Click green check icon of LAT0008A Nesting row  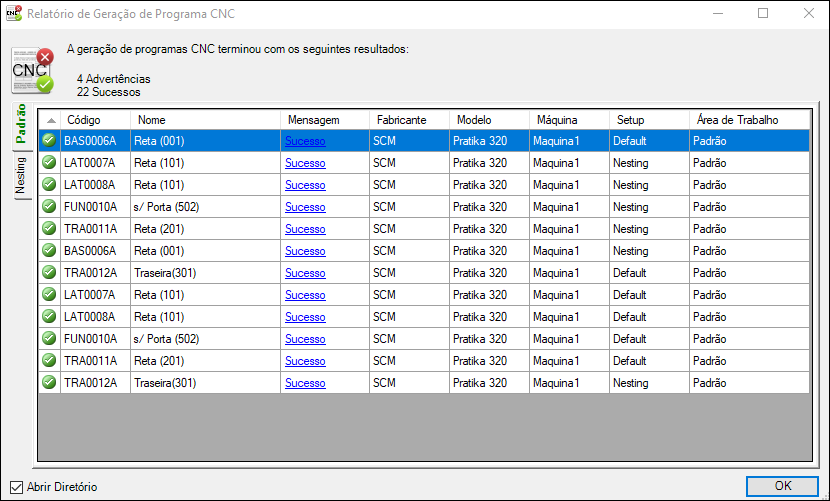pos(49,184)
